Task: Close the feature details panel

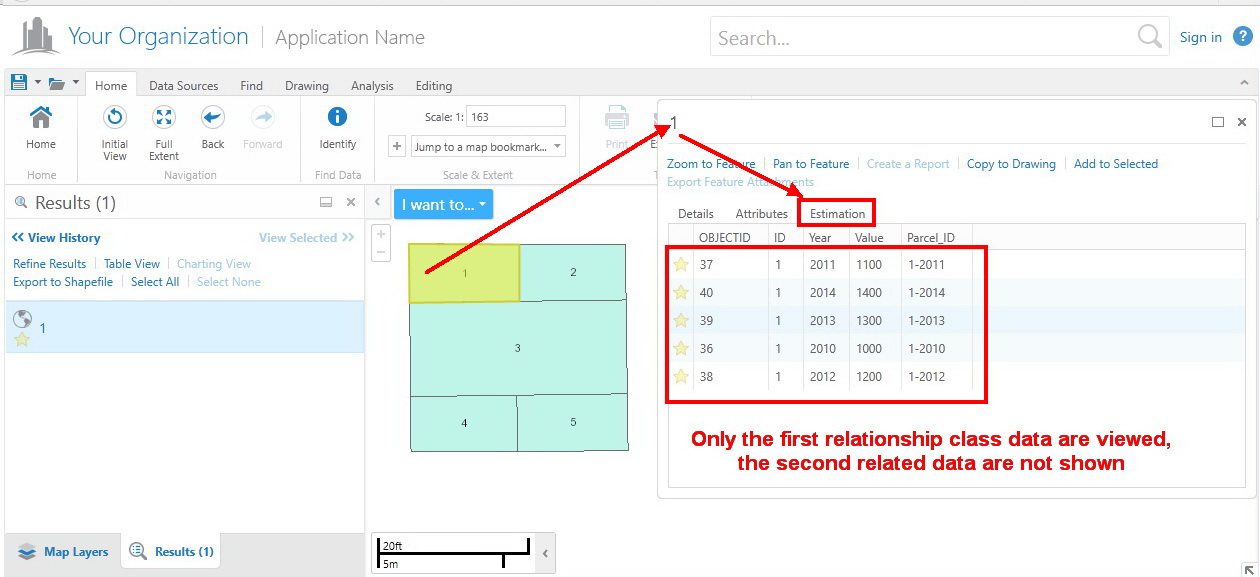Action: coord(1242,122)
